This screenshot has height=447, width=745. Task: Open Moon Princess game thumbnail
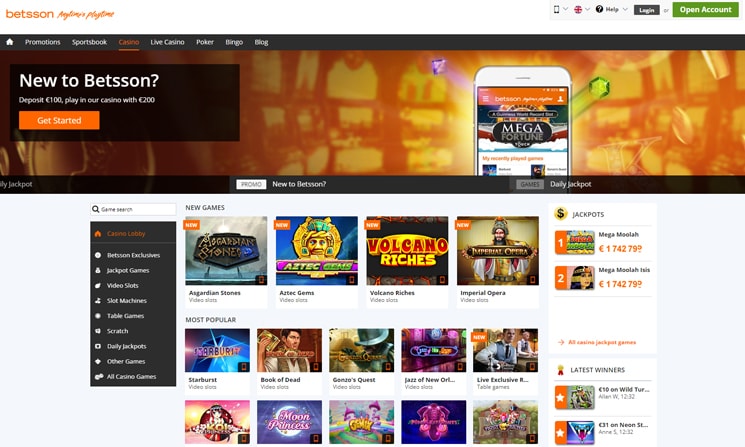tap(290, 422)
